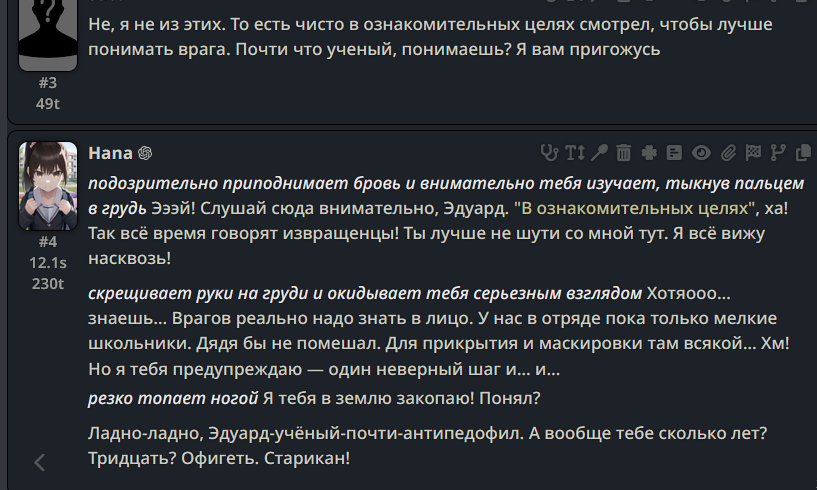
Task: Click message number #4 under Hana's avatar
Action: point(48,242)
